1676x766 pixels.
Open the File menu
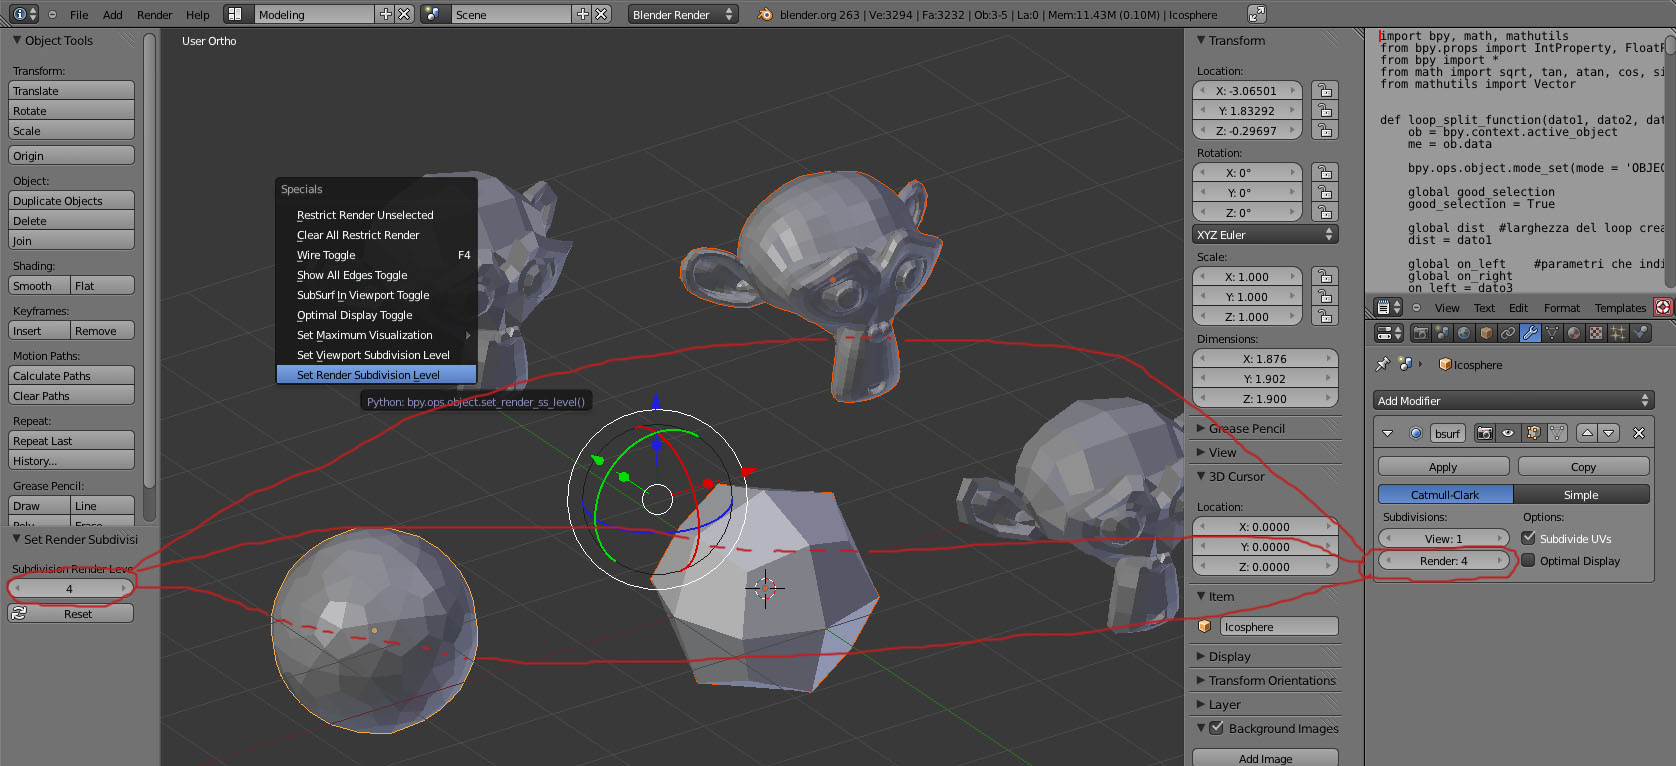coord(79,15)
